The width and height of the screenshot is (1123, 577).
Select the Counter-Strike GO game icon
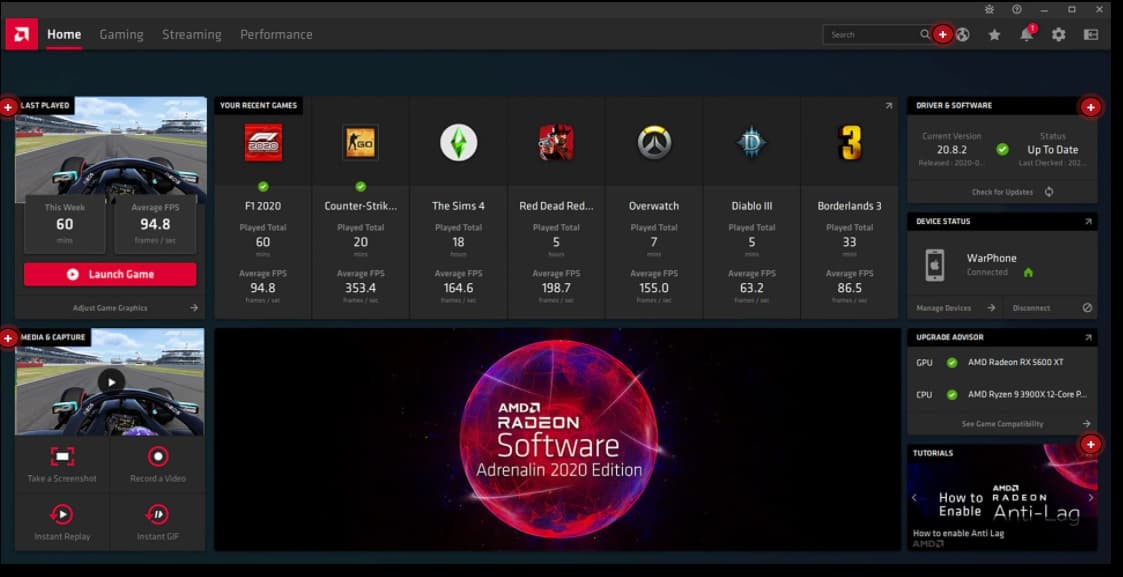360,142
